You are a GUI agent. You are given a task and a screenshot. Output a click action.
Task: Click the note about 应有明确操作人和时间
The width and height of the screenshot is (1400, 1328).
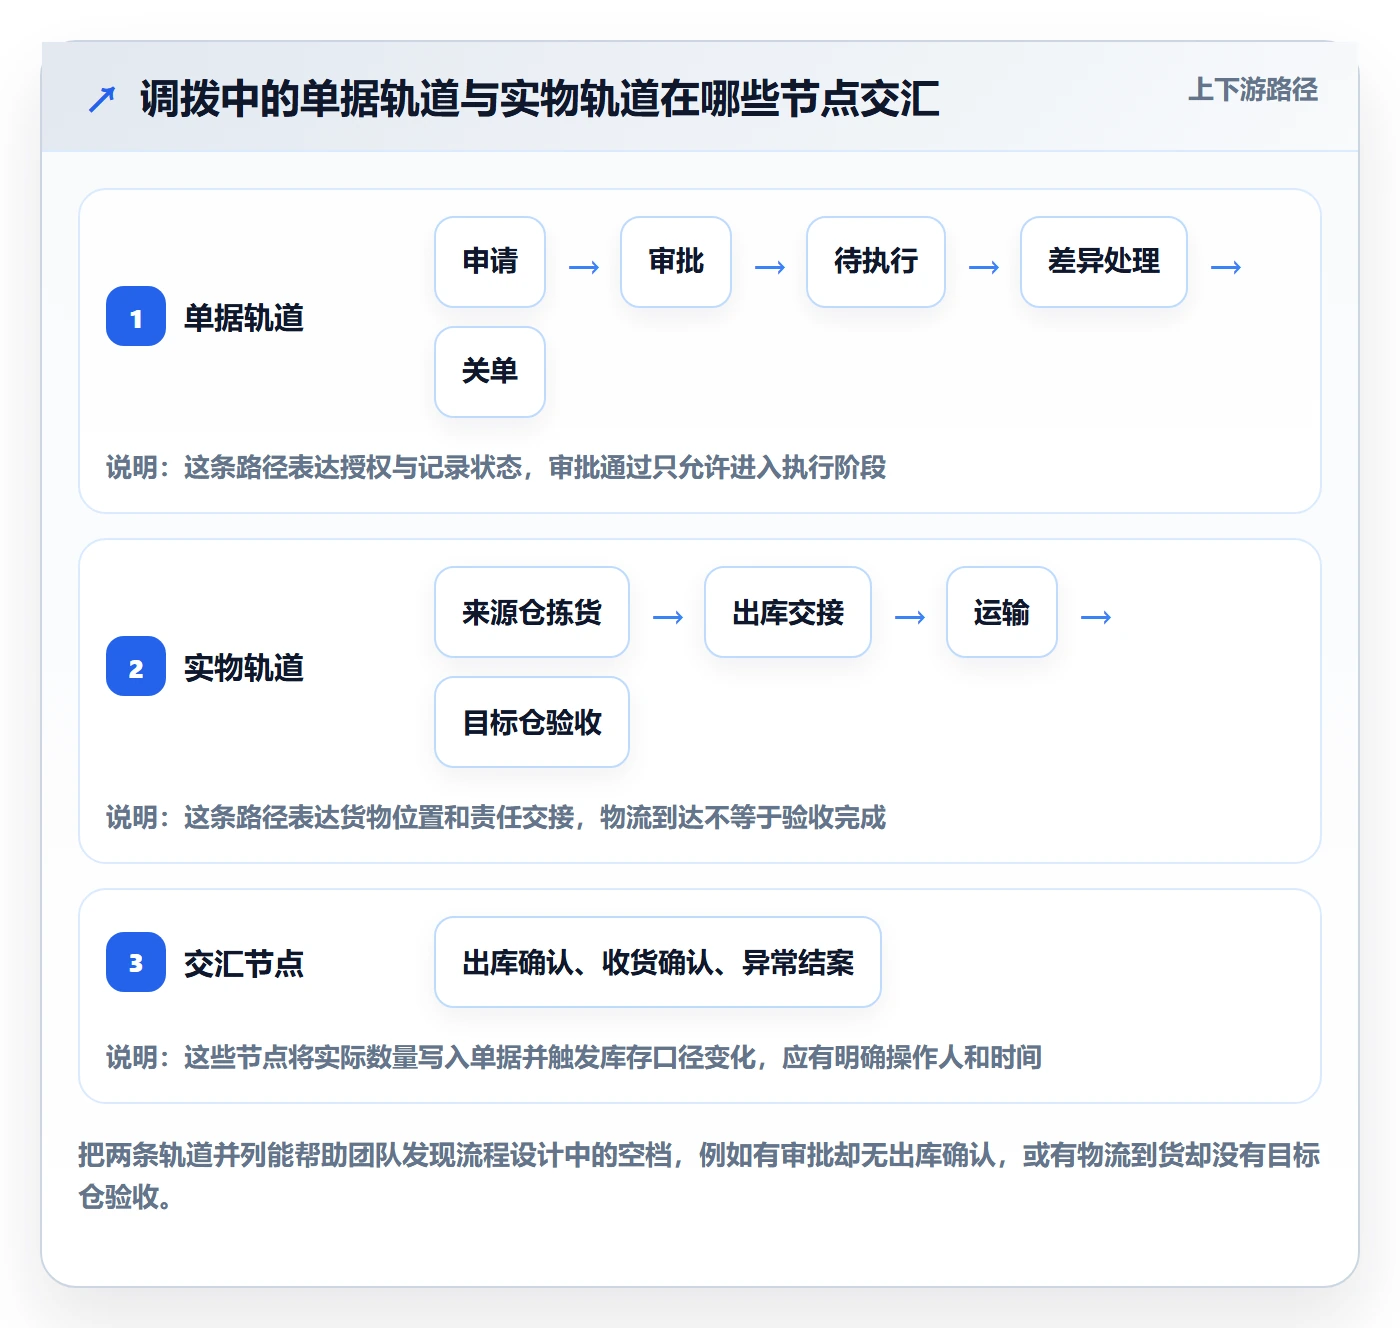(574, 1057)
